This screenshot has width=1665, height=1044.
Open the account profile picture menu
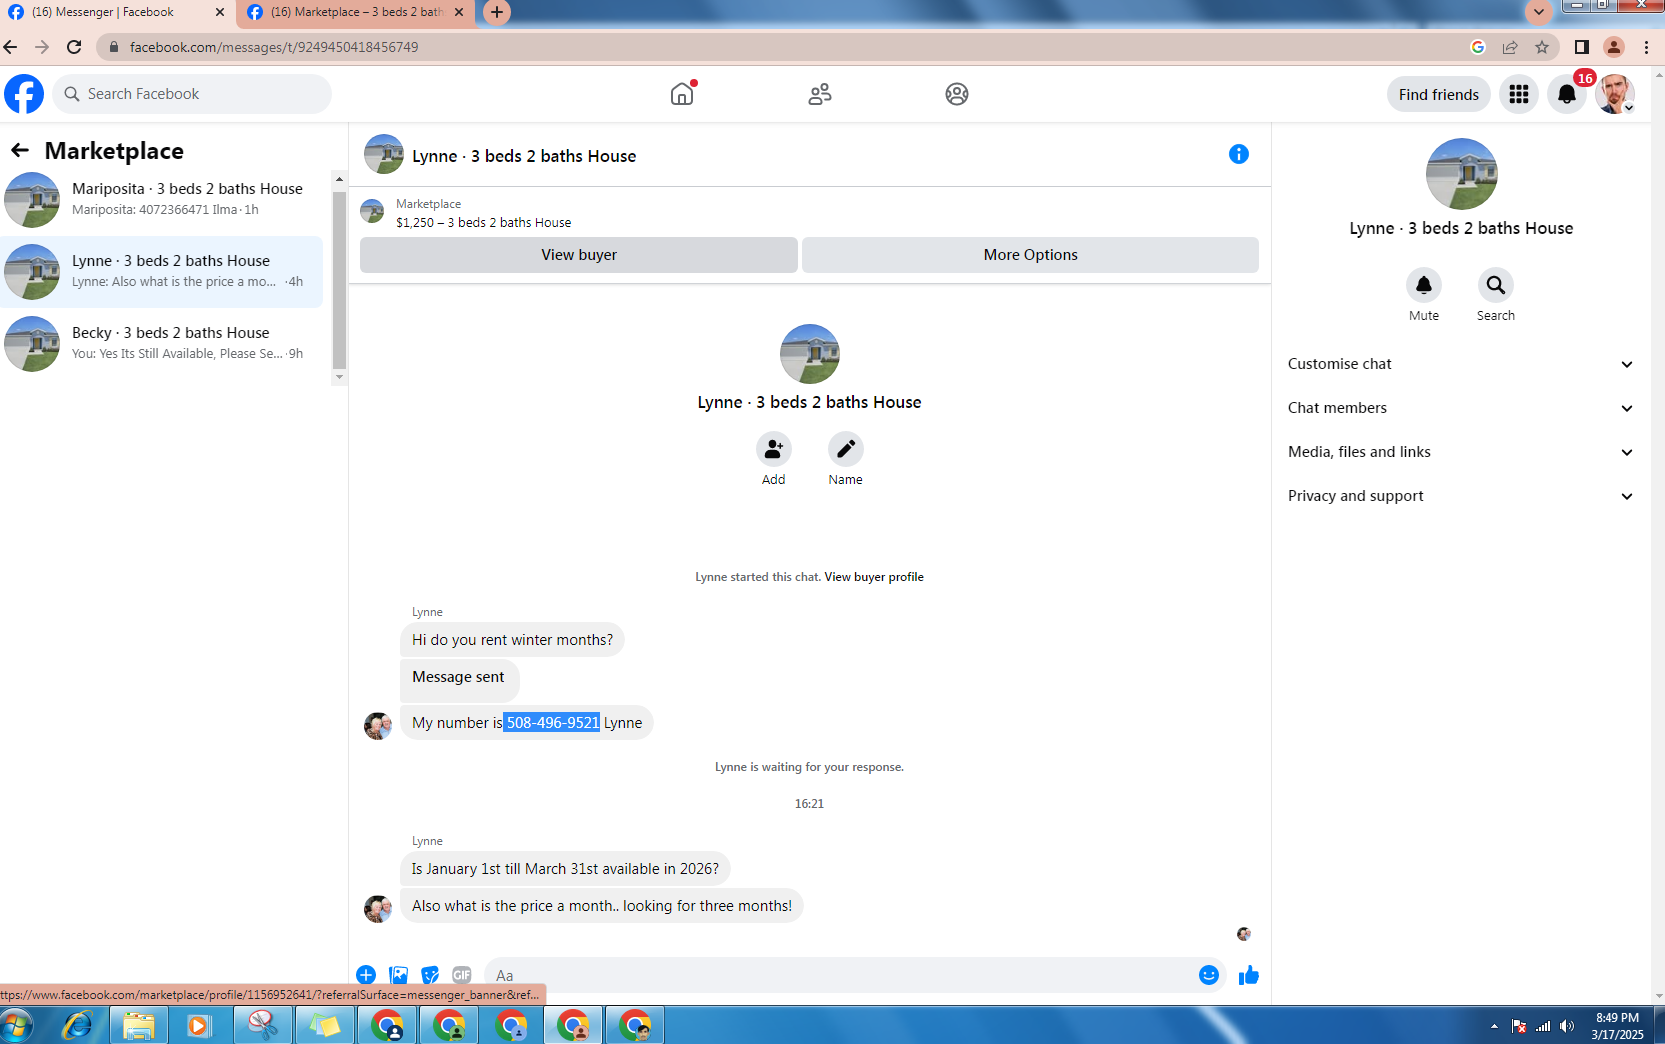click(1615, 94)
